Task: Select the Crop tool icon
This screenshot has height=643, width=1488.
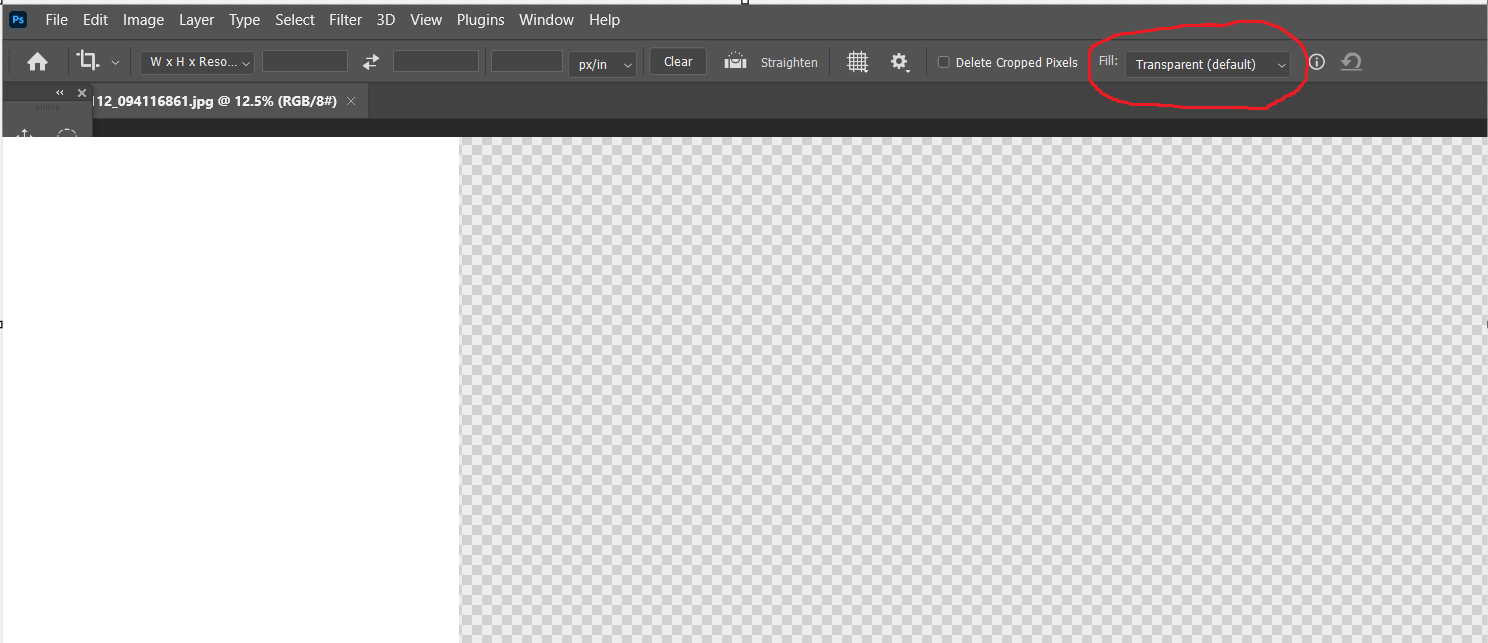Action: click(88, 61)
